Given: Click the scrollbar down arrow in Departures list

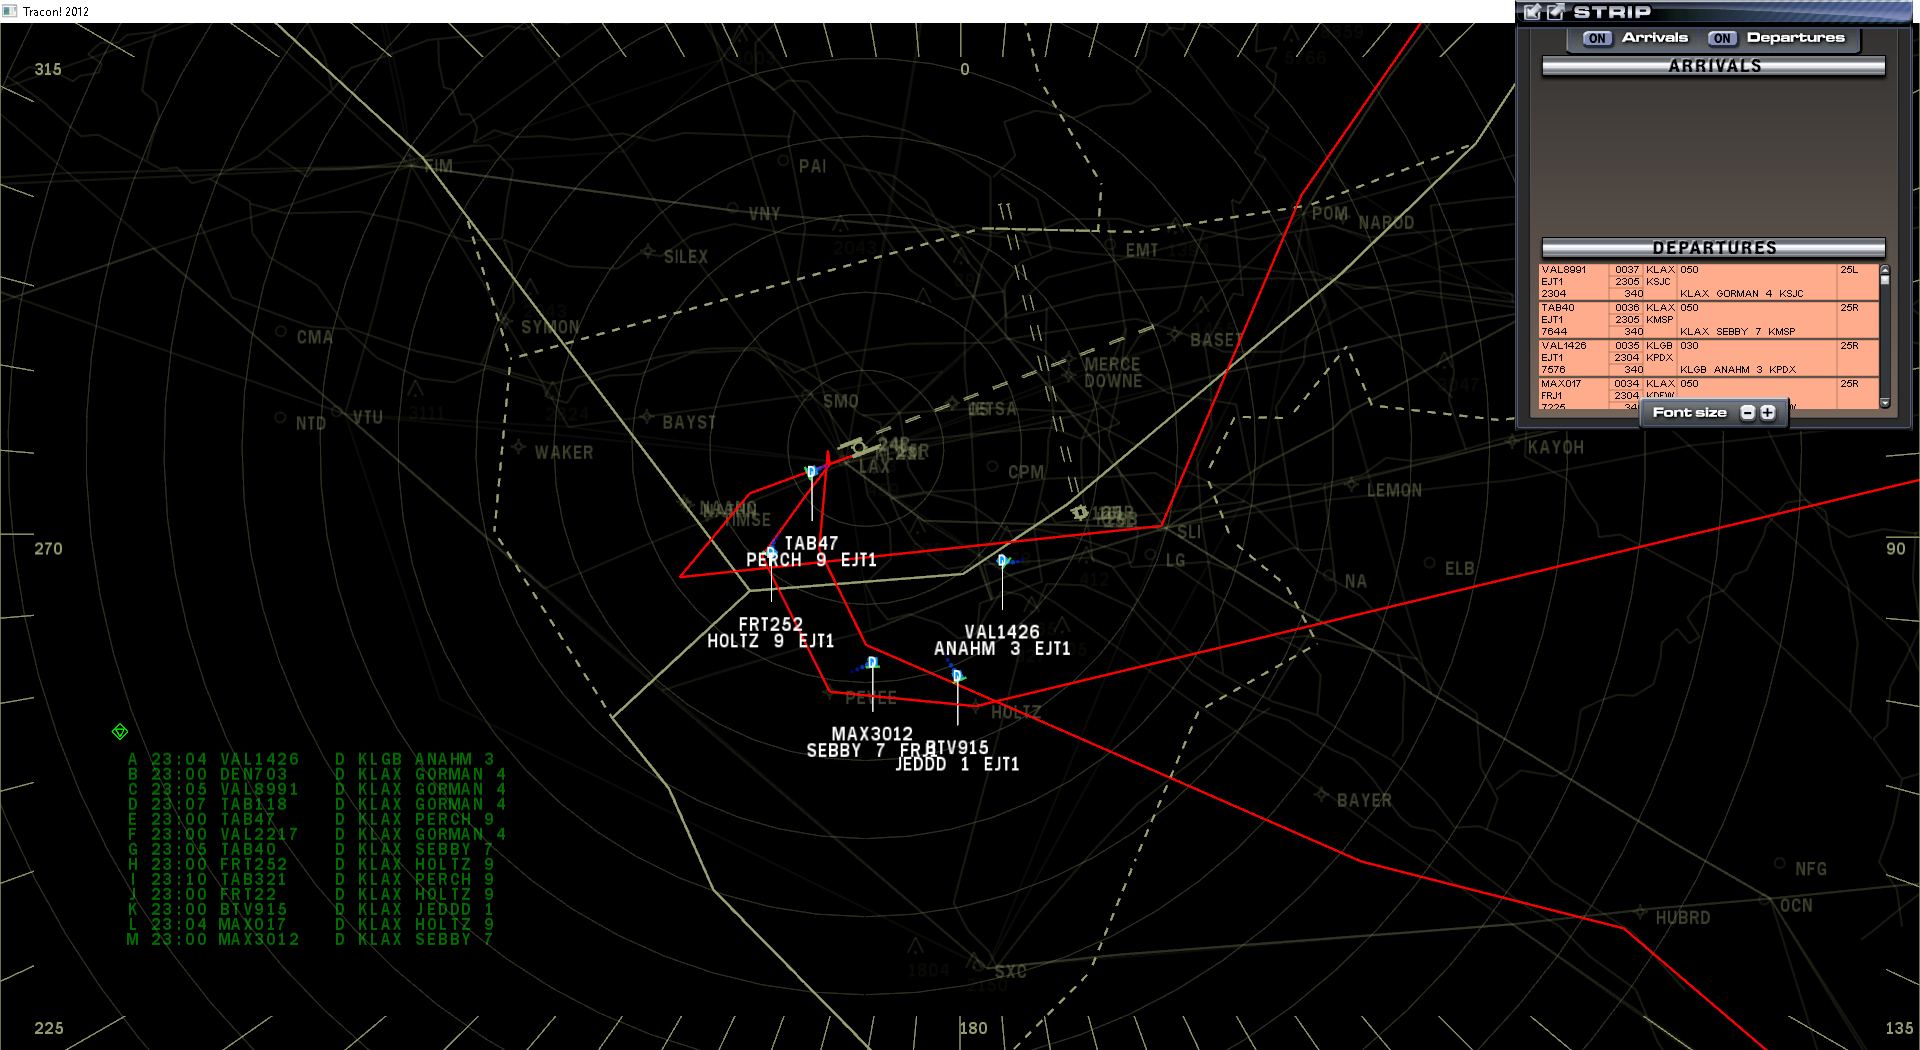Looking at the screenshot, I should click(1885, 404).
